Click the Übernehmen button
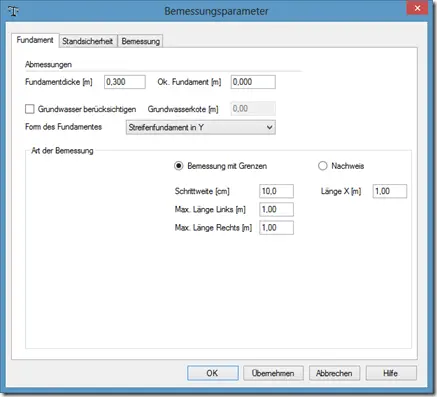The height and width of the screenshot is (397, 437). point(273,373)
